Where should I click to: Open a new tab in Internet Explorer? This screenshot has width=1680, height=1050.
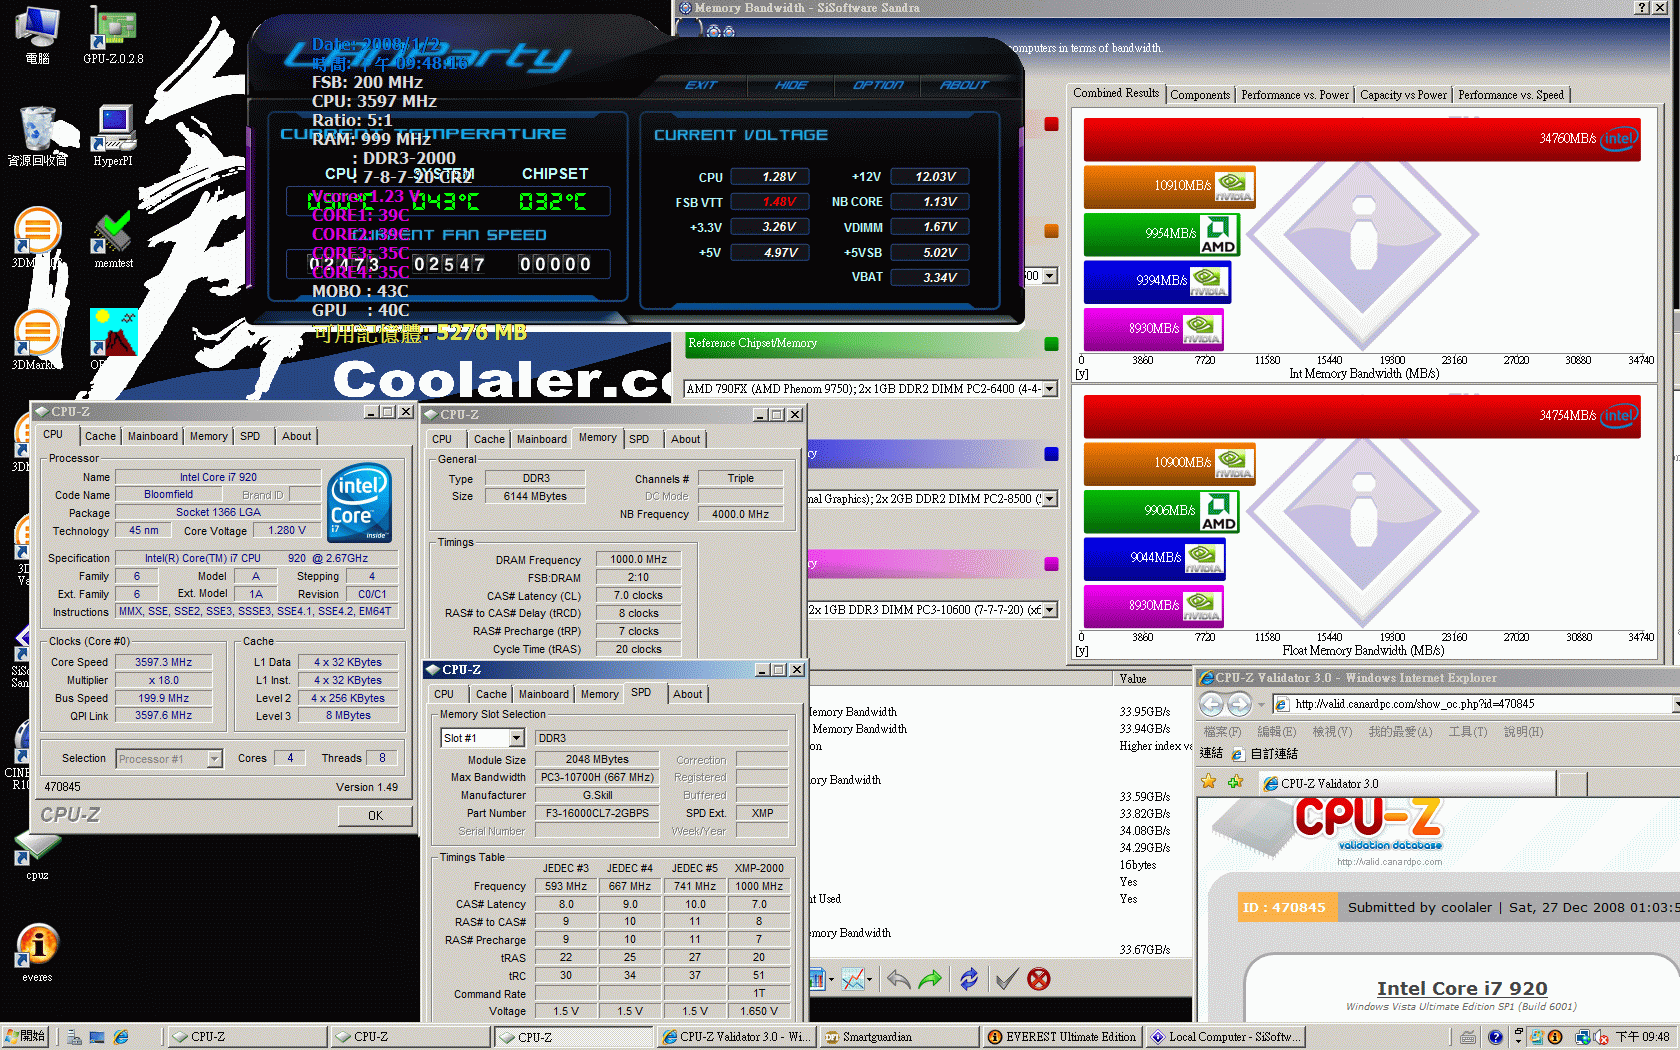pos(1572,784)
